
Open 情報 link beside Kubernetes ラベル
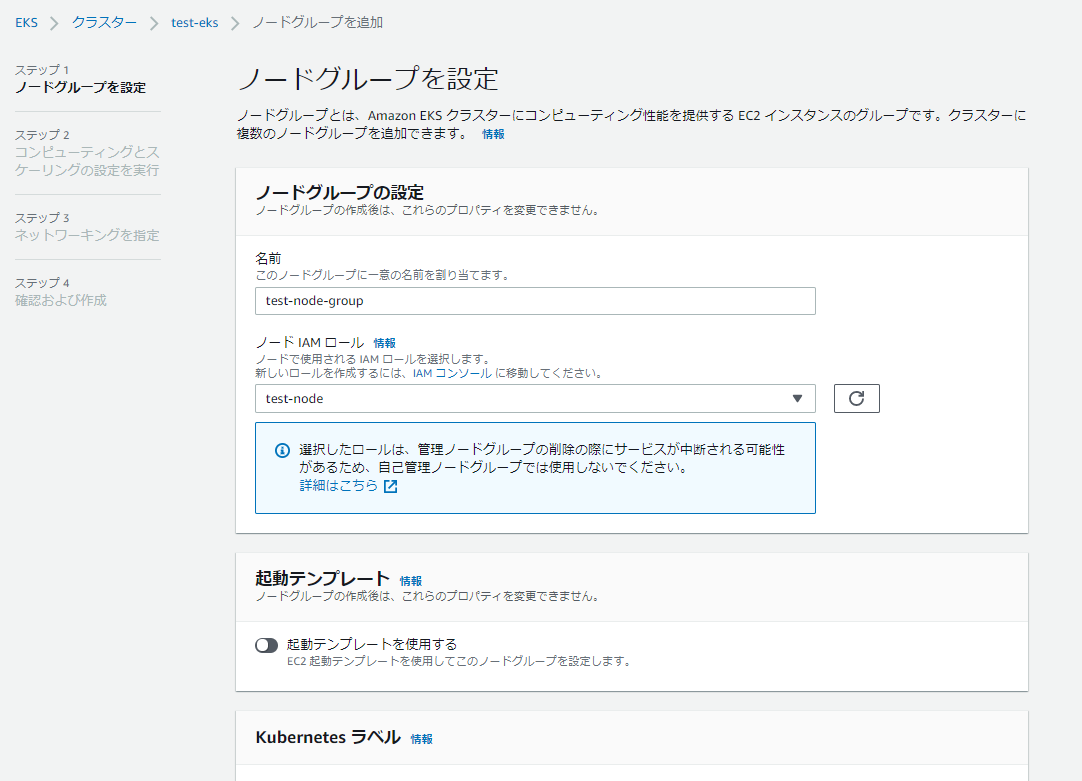pos(422,739)
